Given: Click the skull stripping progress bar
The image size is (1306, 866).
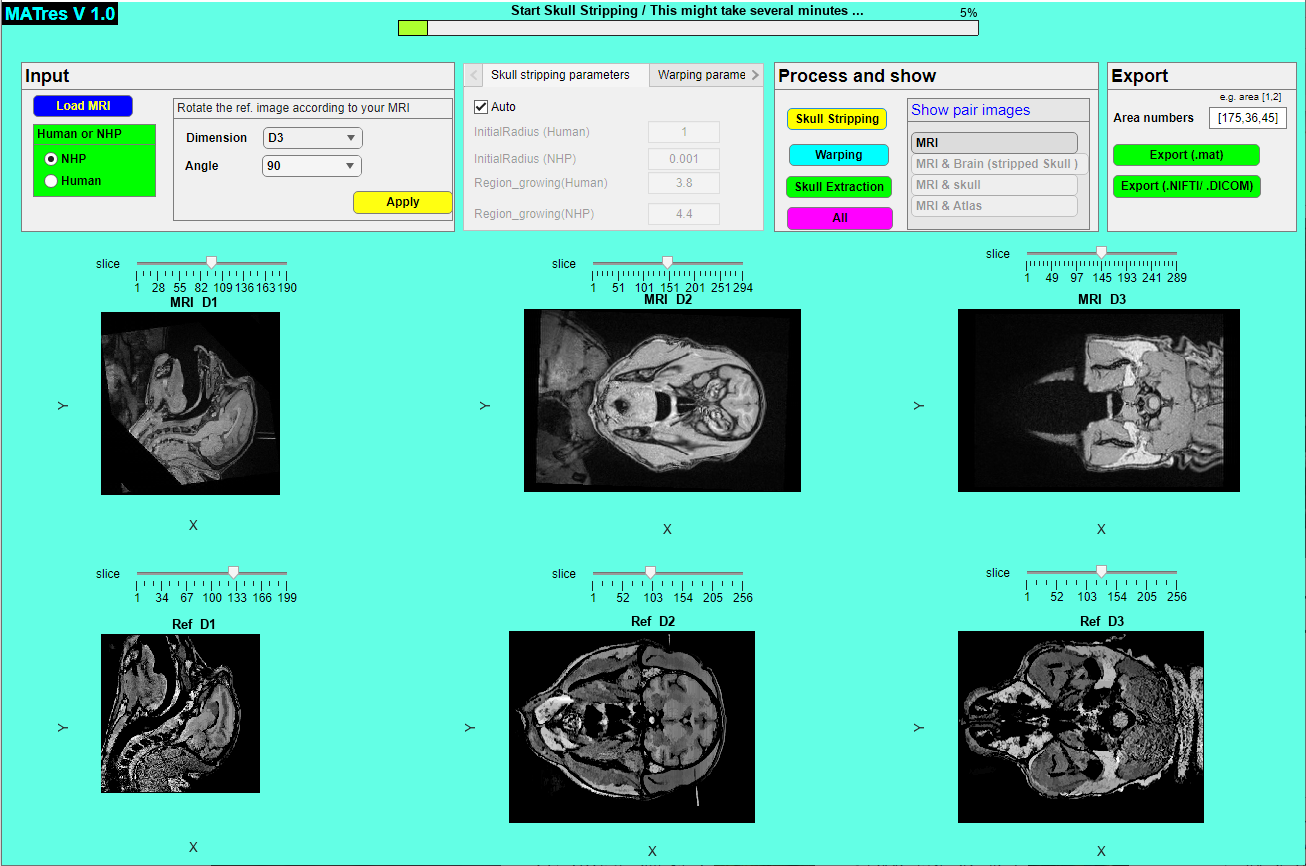Looking at the screenshot, I should [x=688, y=28].
